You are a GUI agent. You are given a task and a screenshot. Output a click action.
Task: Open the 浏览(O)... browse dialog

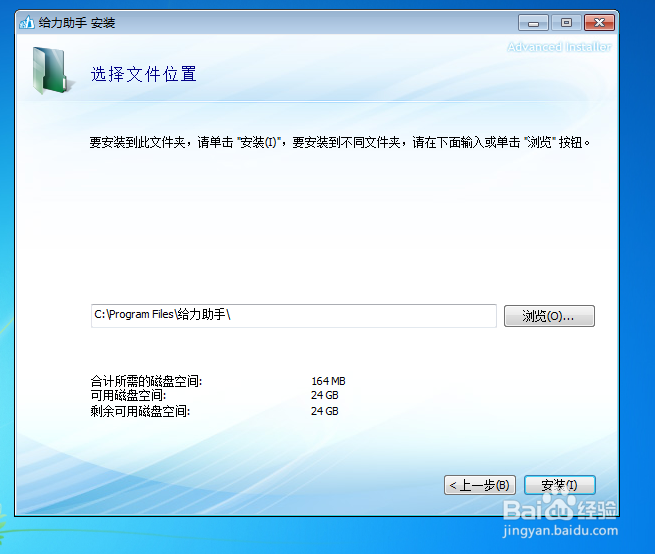click(x=549, y=316)
